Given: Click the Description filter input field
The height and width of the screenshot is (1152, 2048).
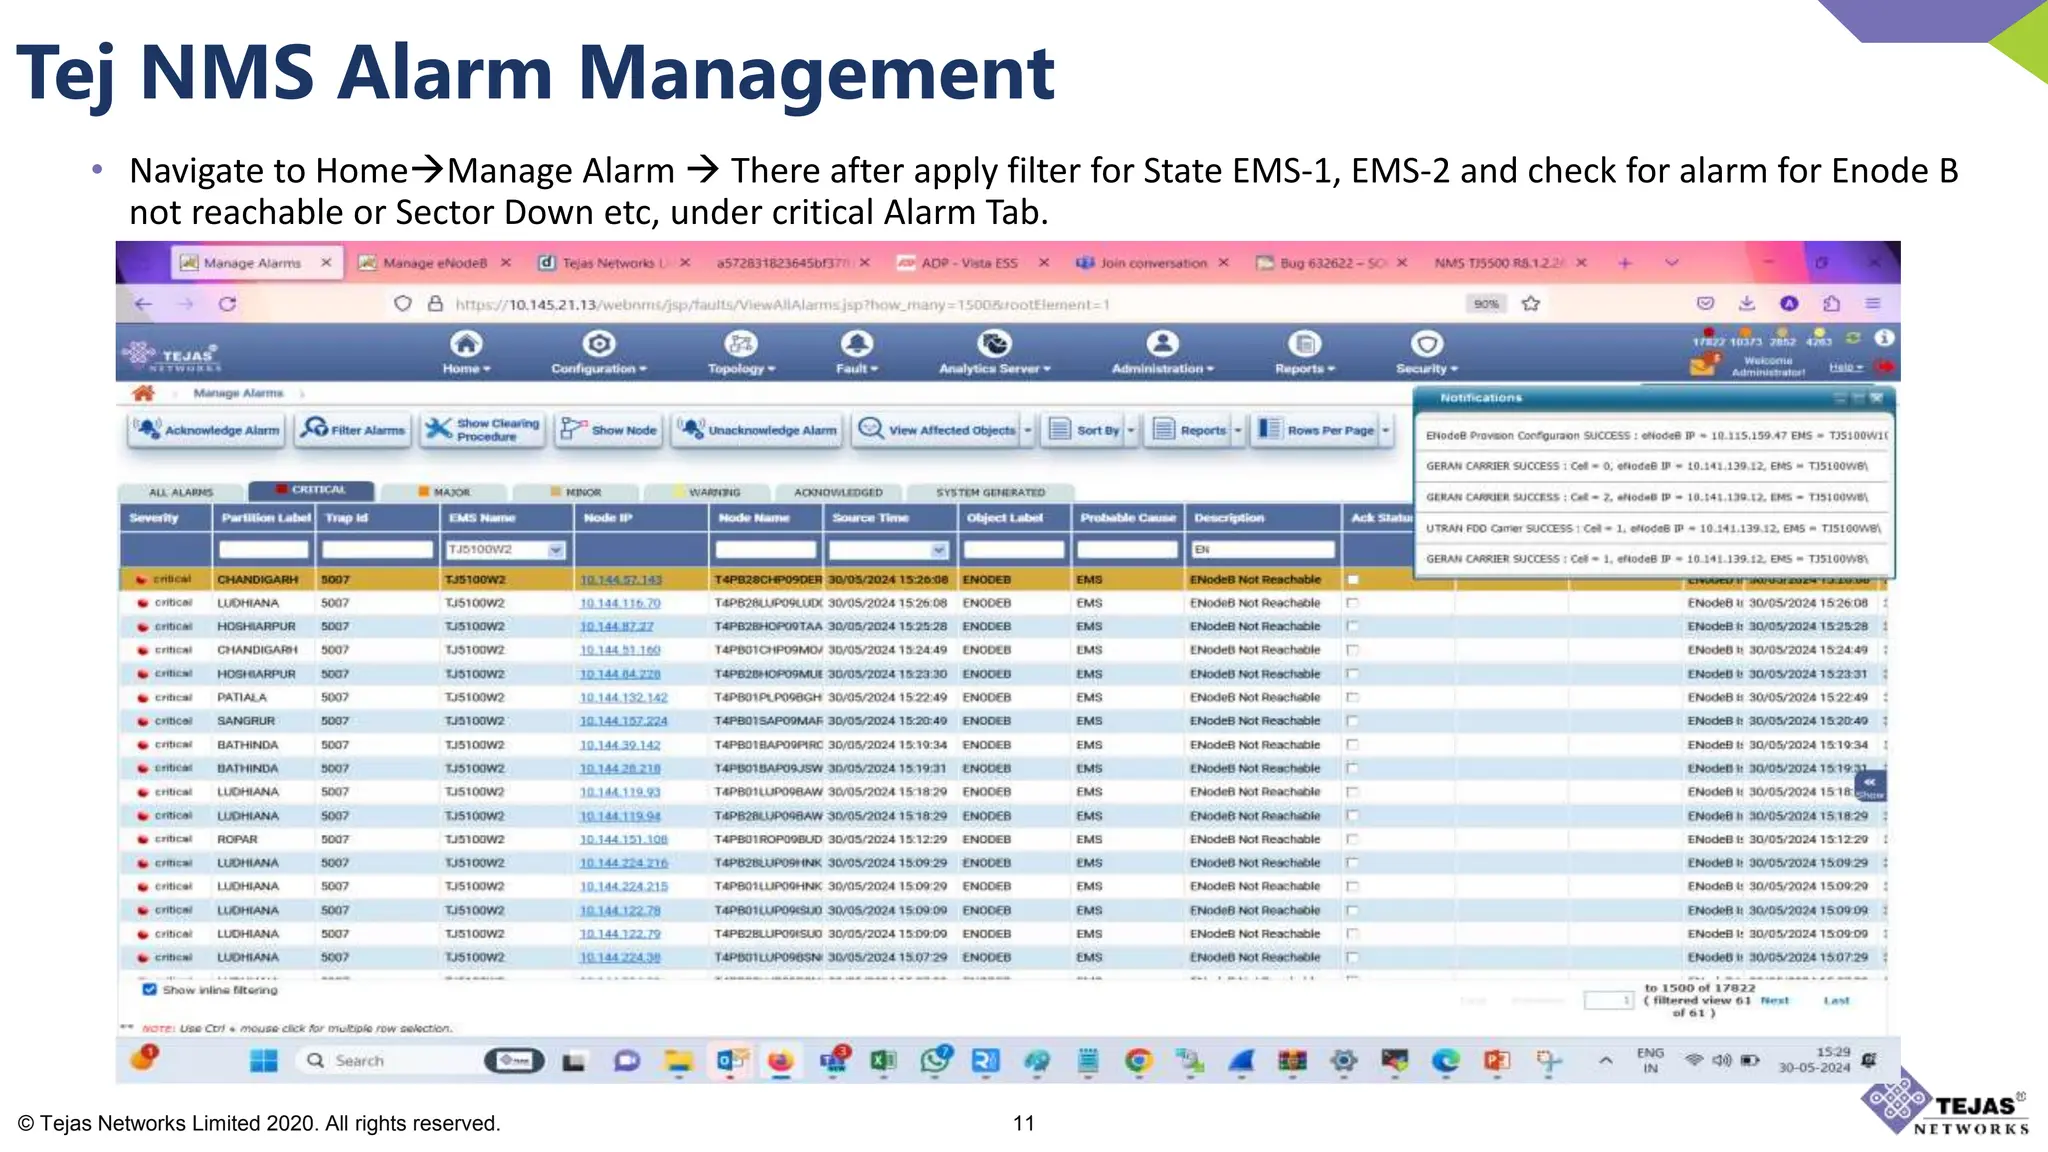Looking at the screenshot, I should [1263, 550].
